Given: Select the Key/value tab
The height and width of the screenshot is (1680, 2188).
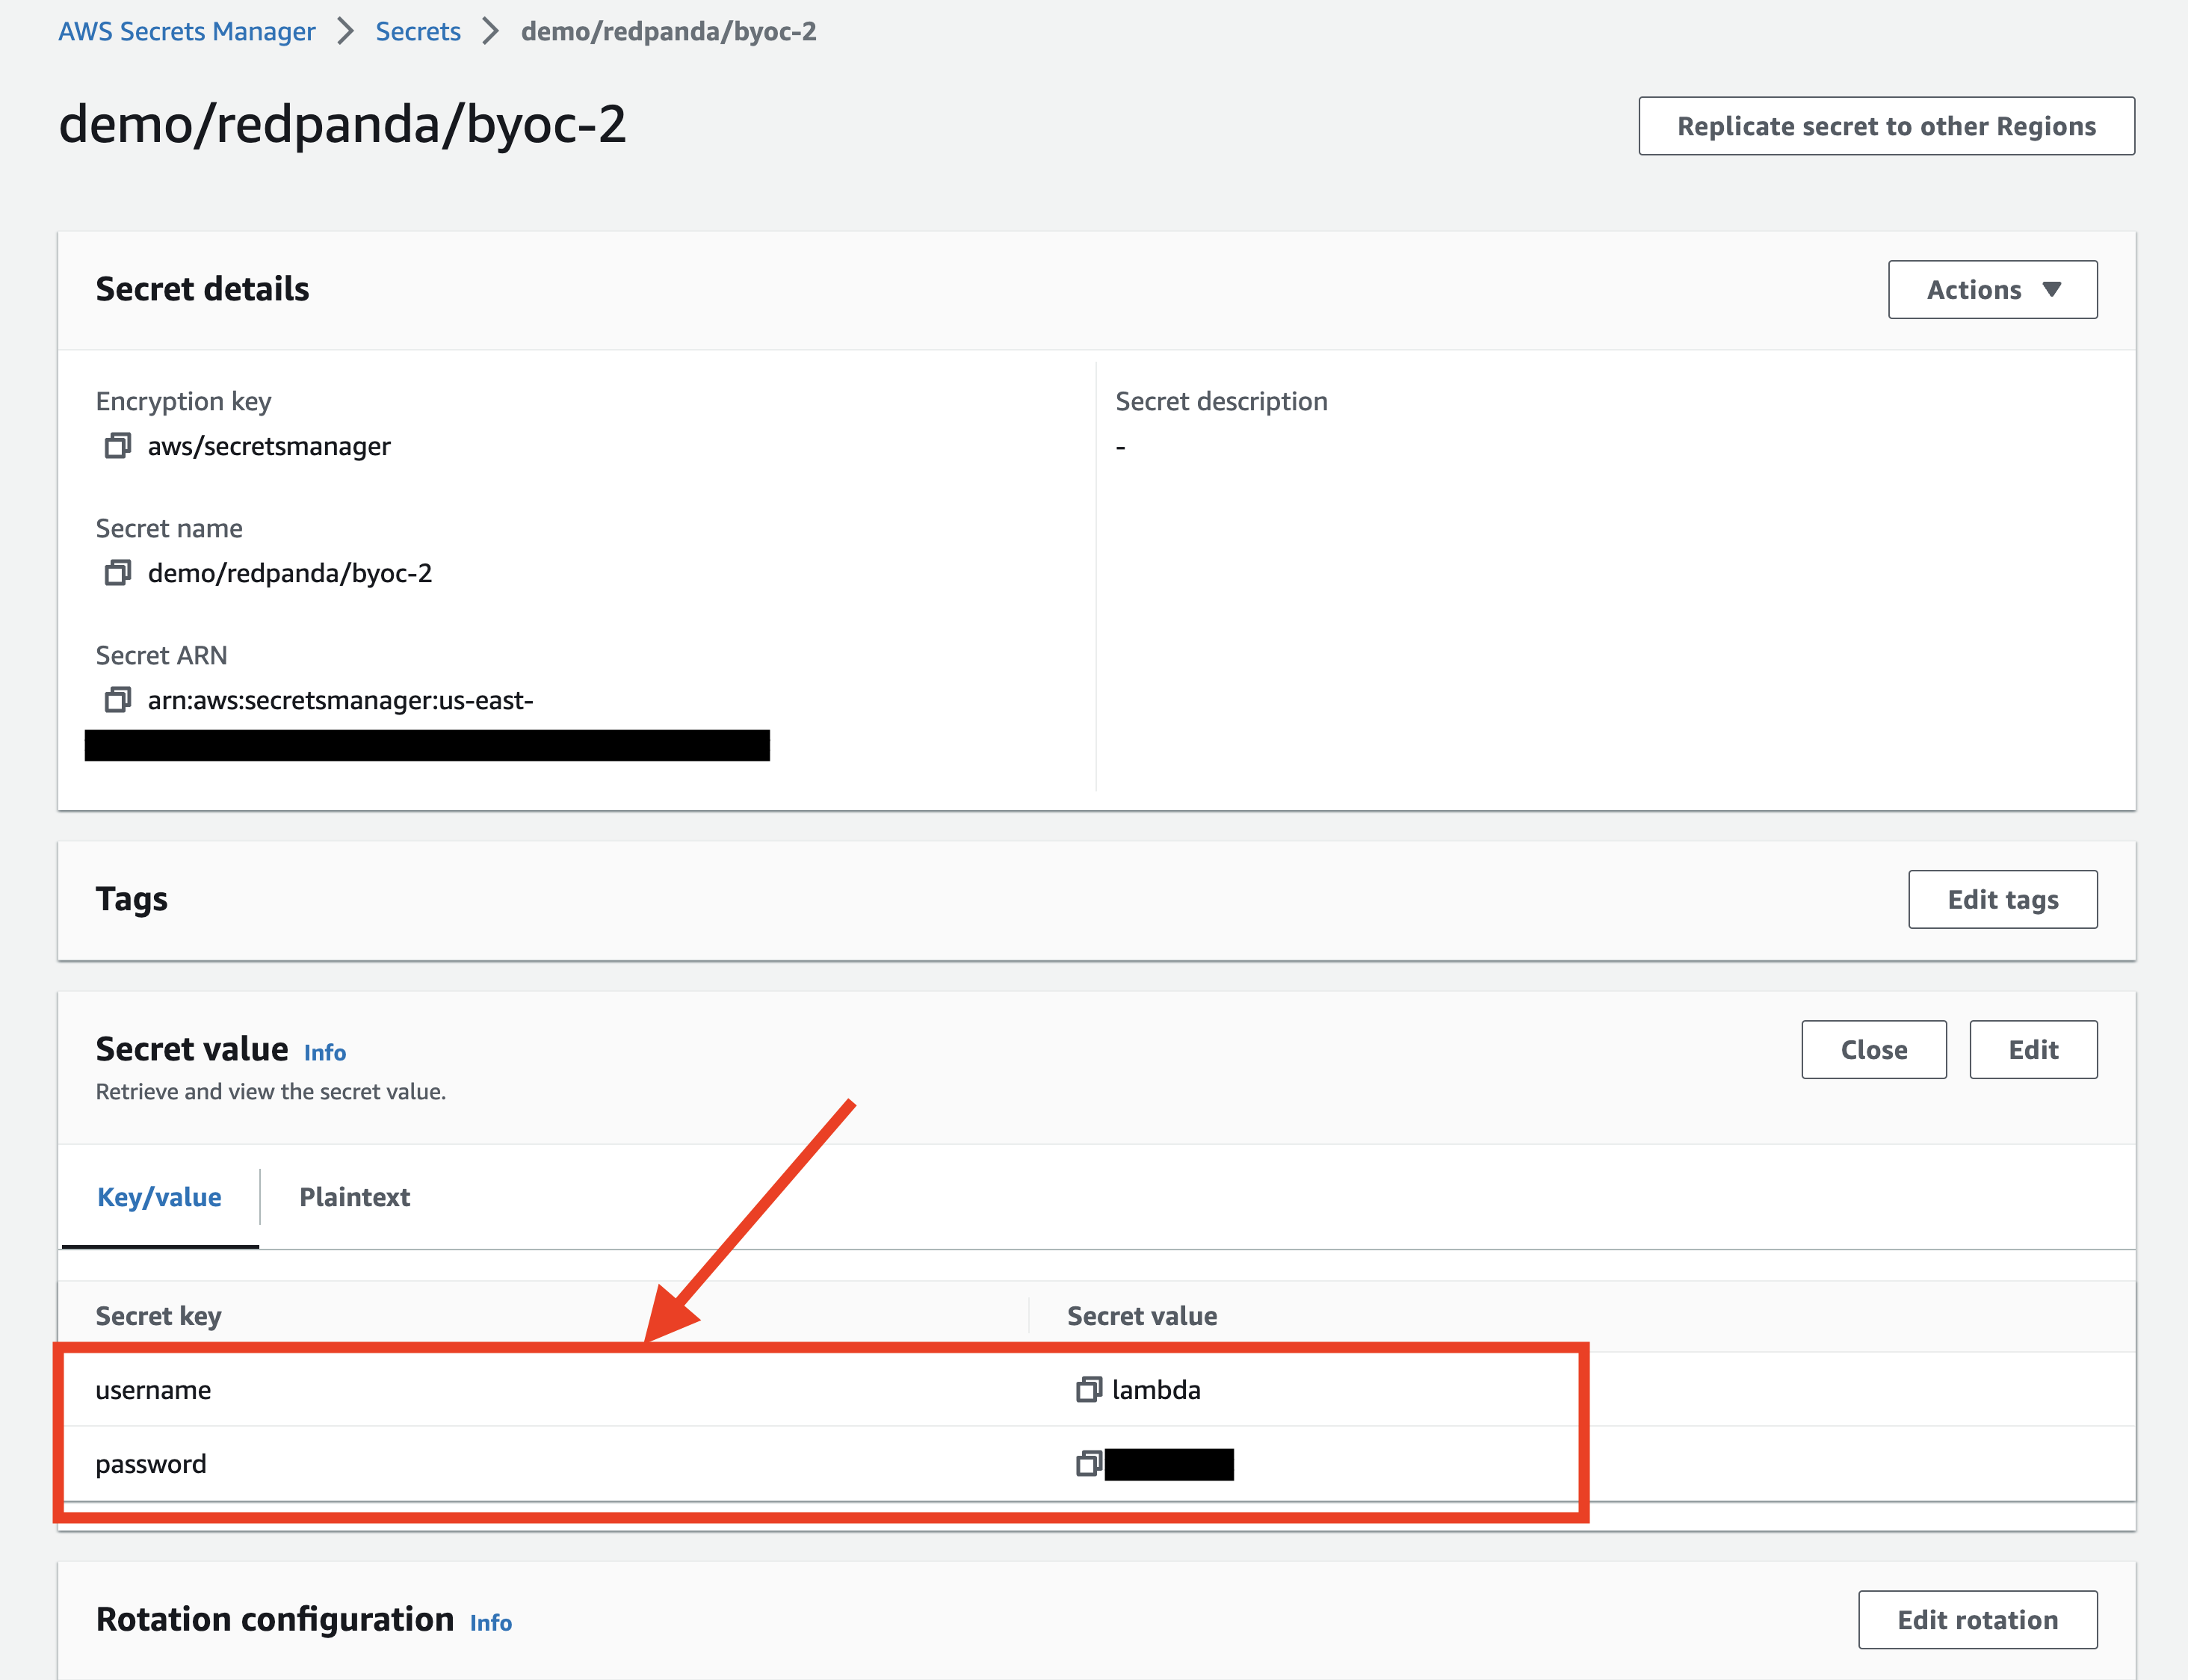Looking at the screenshot, I should 159,1197.
